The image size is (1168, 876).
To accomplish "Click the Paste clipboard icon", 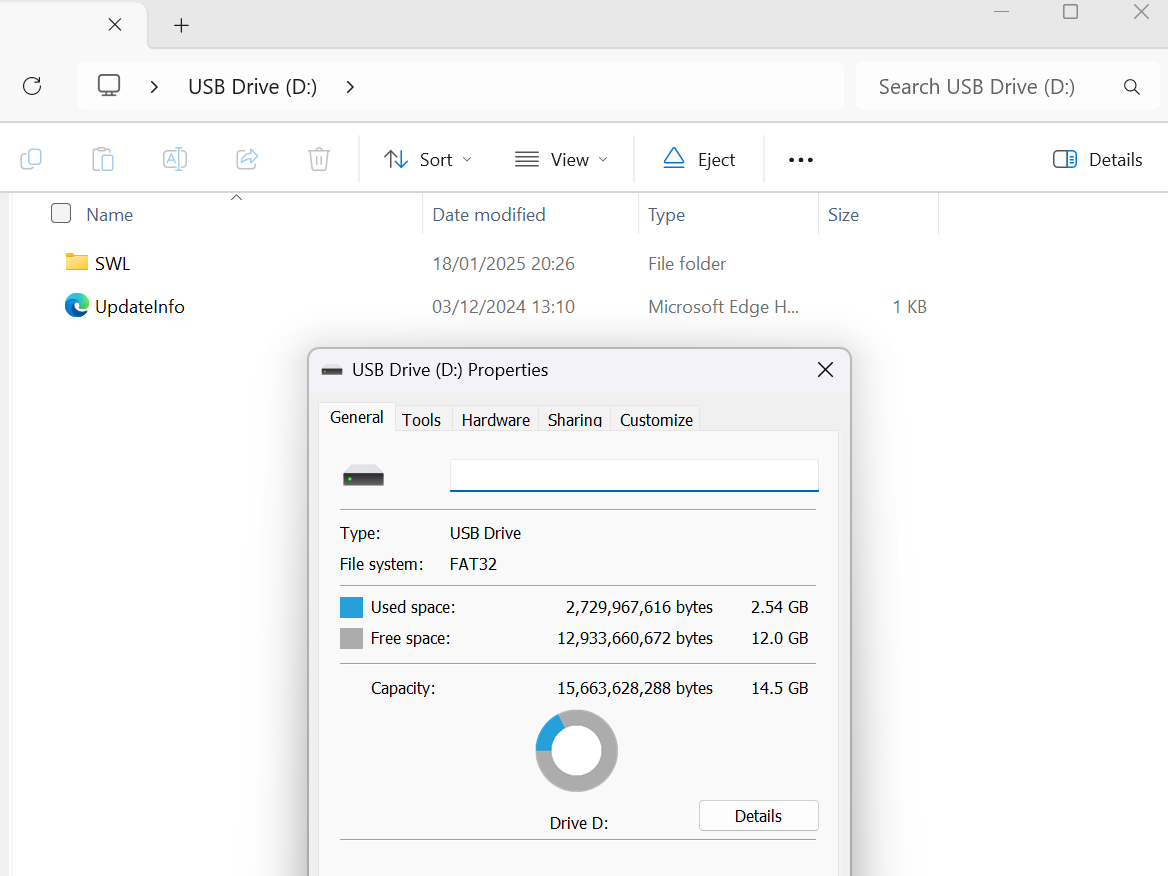I will click(x=103, y=159).
